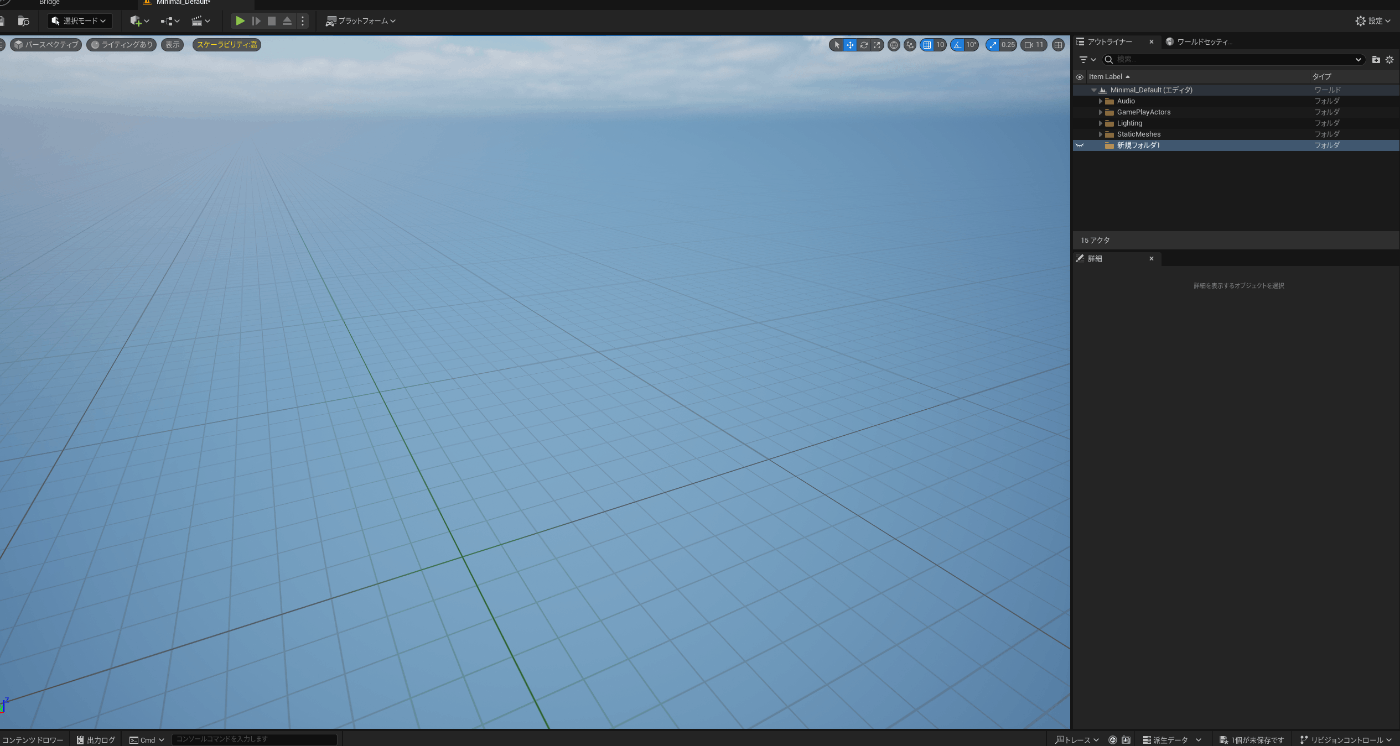Open the Outliner filter menu icon
This screenshot has height=746, width=1400.
[x=1087, y=60]
